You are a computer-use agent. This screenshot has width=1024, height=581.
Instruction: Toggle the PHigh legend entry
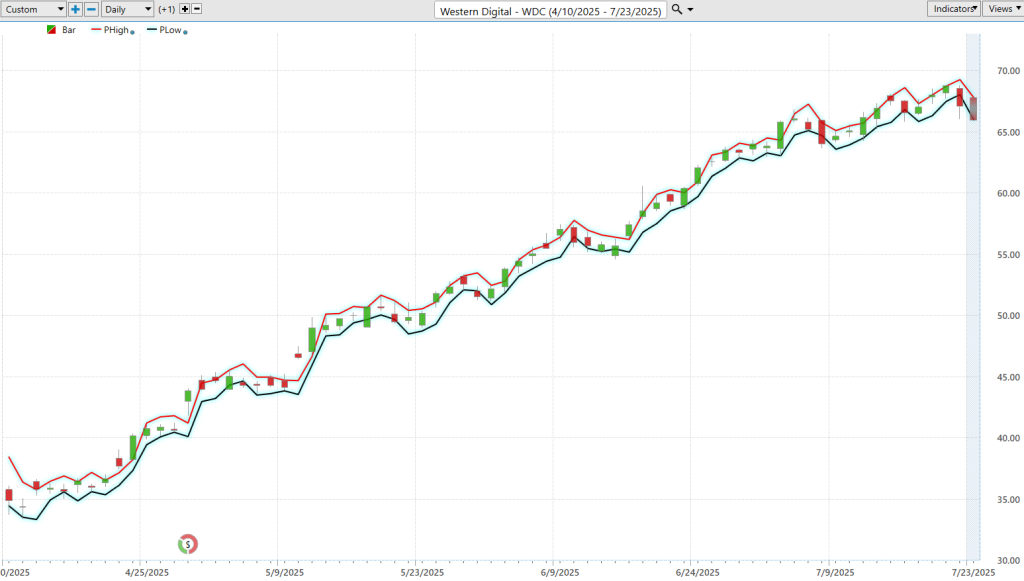coord(116,30)
